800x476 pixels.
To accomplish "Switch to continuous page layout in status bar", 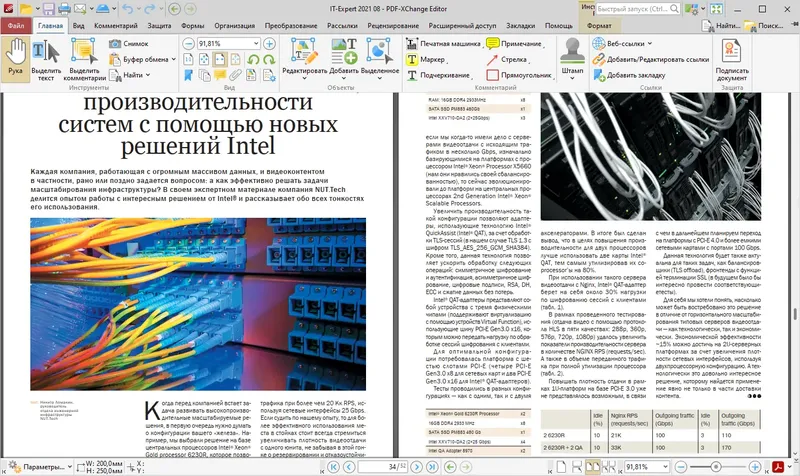I will tap(577, 467).
